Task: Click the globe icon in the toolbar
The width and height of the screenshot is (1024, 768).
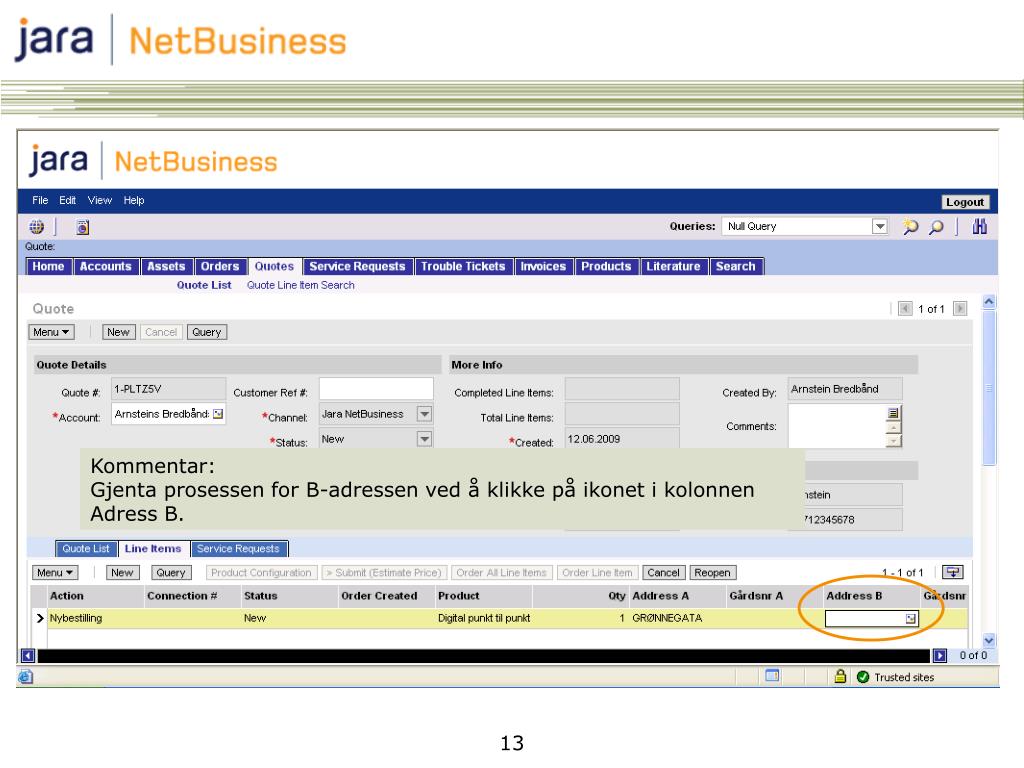Action: click(37, 227)
